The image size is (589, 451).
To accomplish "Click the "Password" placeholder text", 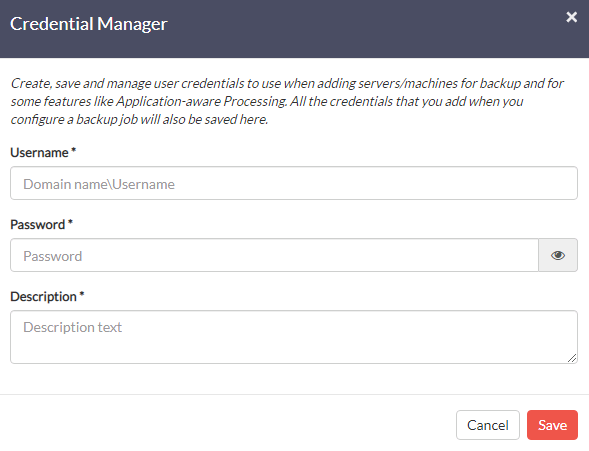I will point(53,256).
